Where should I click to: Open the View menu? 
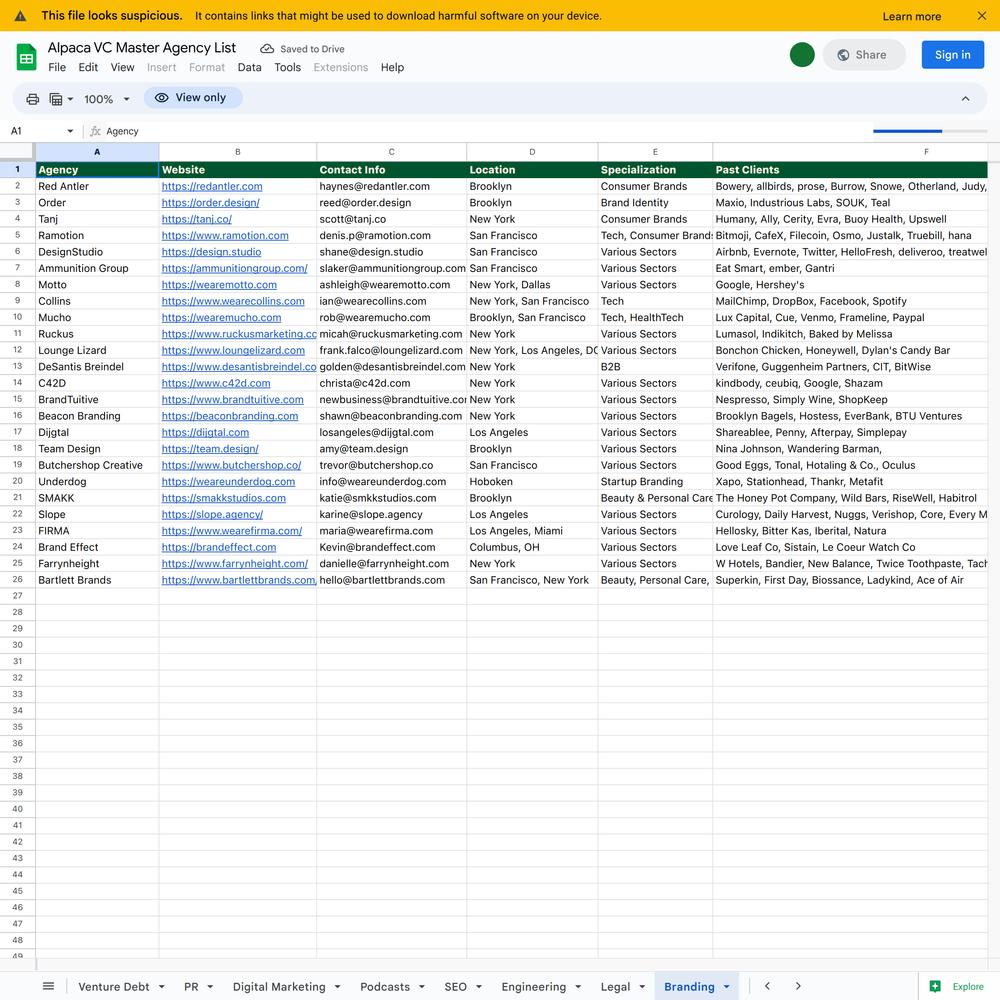pos(122,67)
